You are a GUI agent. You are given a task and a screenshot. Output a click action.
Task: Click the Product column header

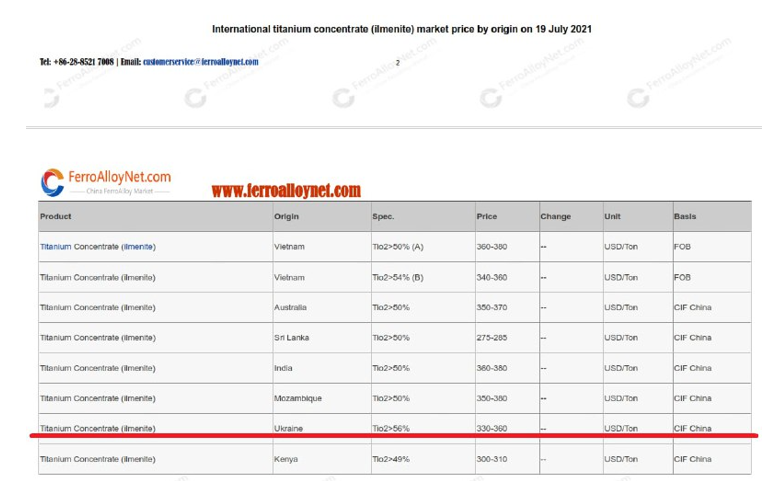pyautogui.click(x=56, y=216)
